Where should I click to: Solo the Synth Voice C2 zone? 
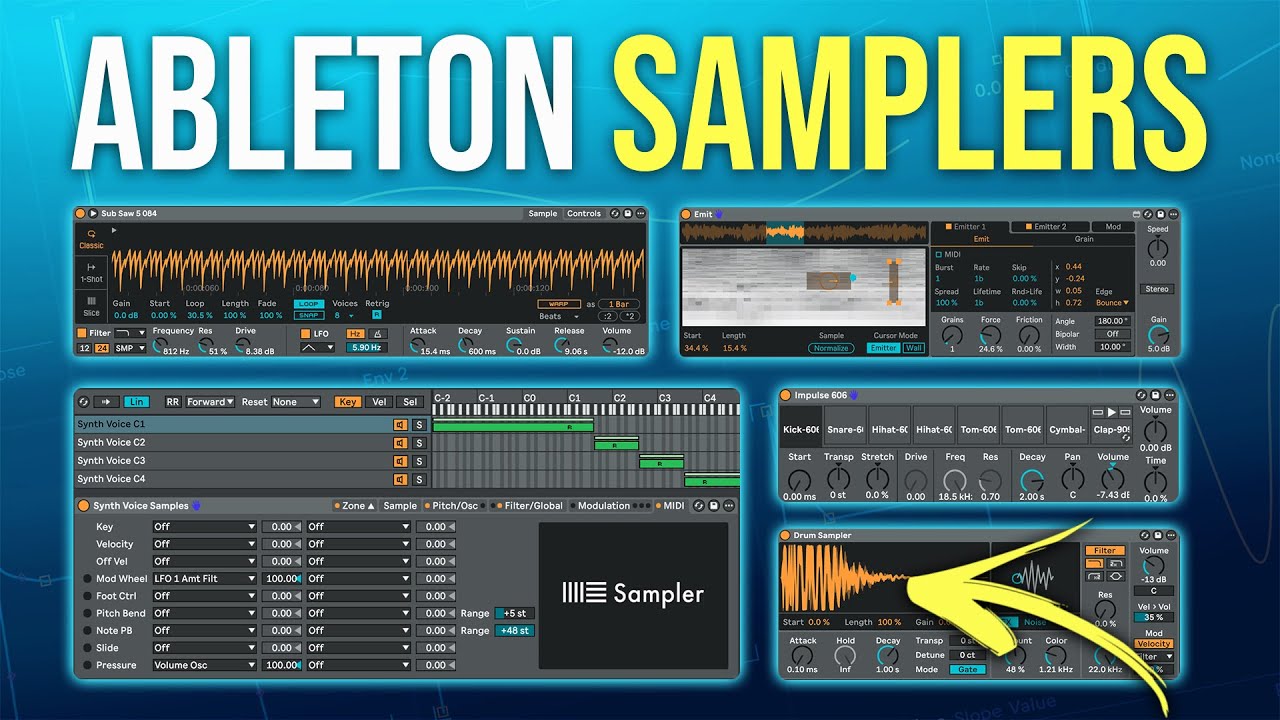tap(419, 443)
